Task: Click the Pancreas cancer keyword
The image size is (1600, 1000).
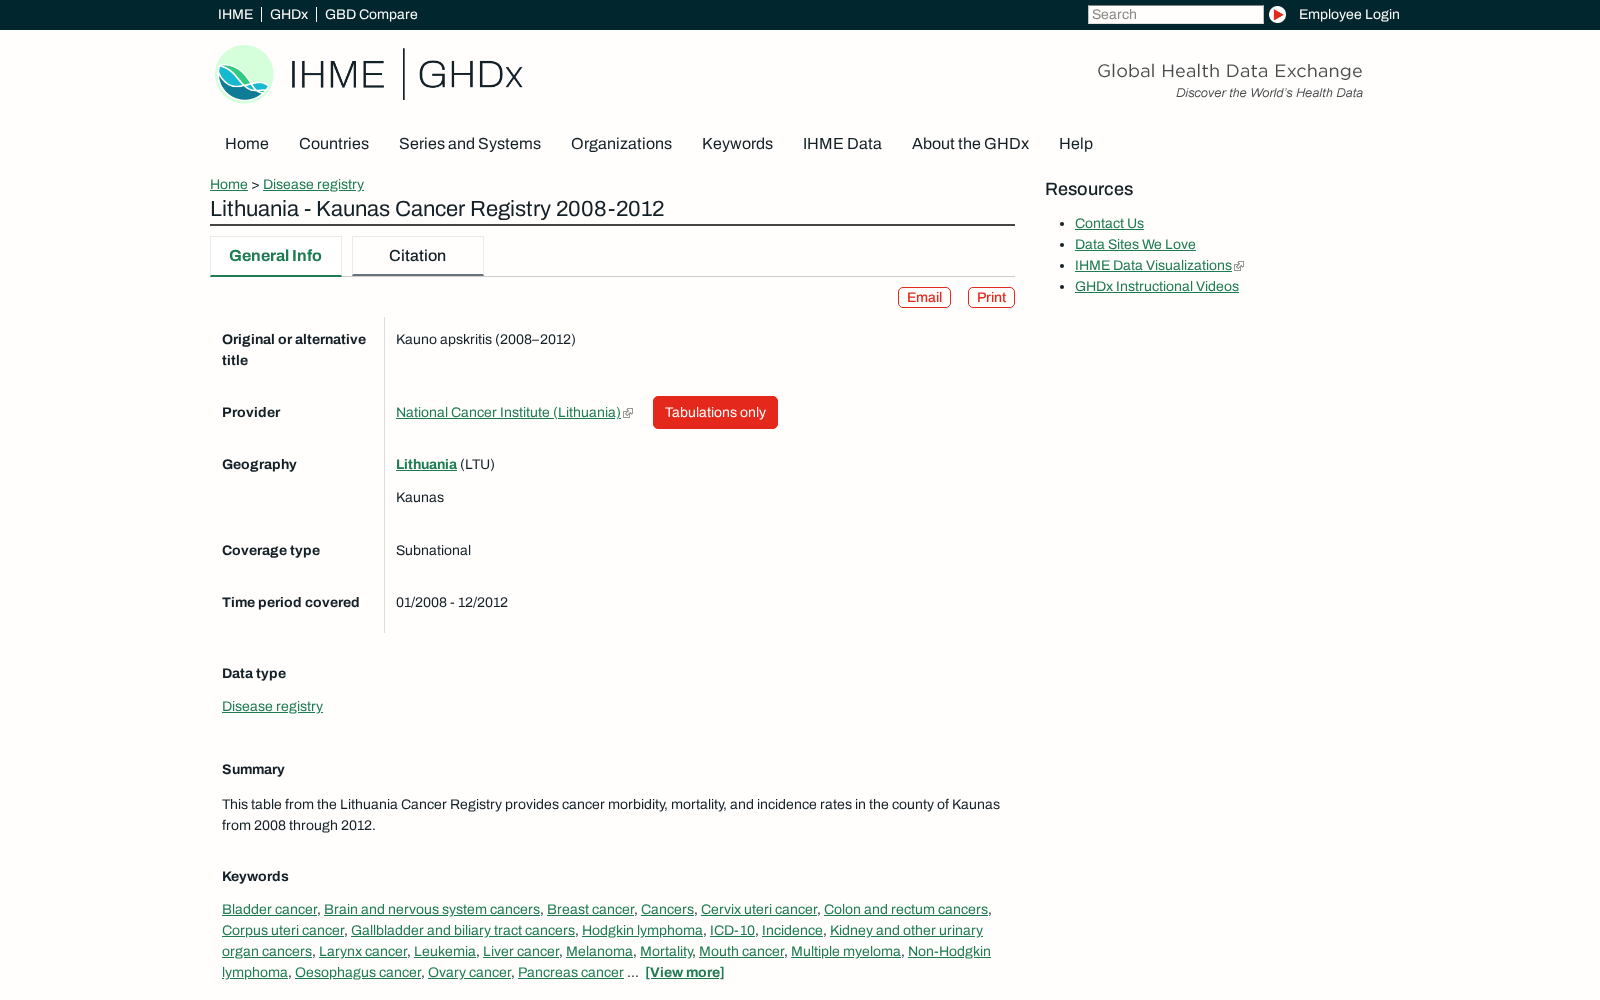Action: point(571,972)
